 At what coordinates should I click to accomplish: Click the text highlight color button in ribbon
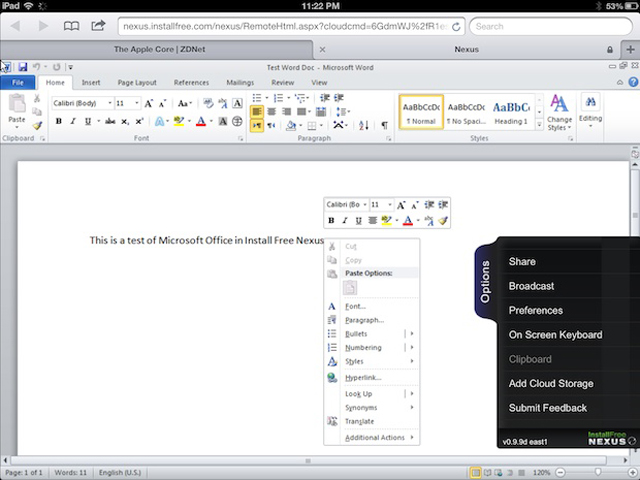[179, 121]
